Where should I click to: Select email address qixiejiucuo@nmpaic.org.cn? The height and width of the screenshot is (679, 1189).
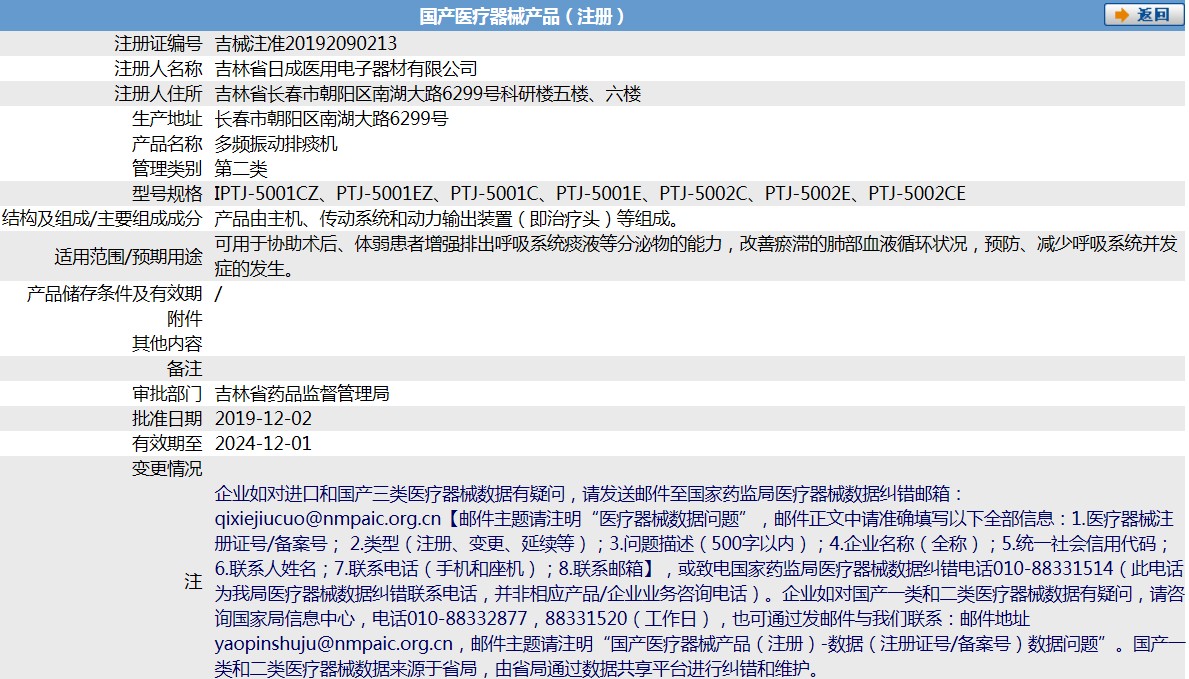[x=328, y=519]
